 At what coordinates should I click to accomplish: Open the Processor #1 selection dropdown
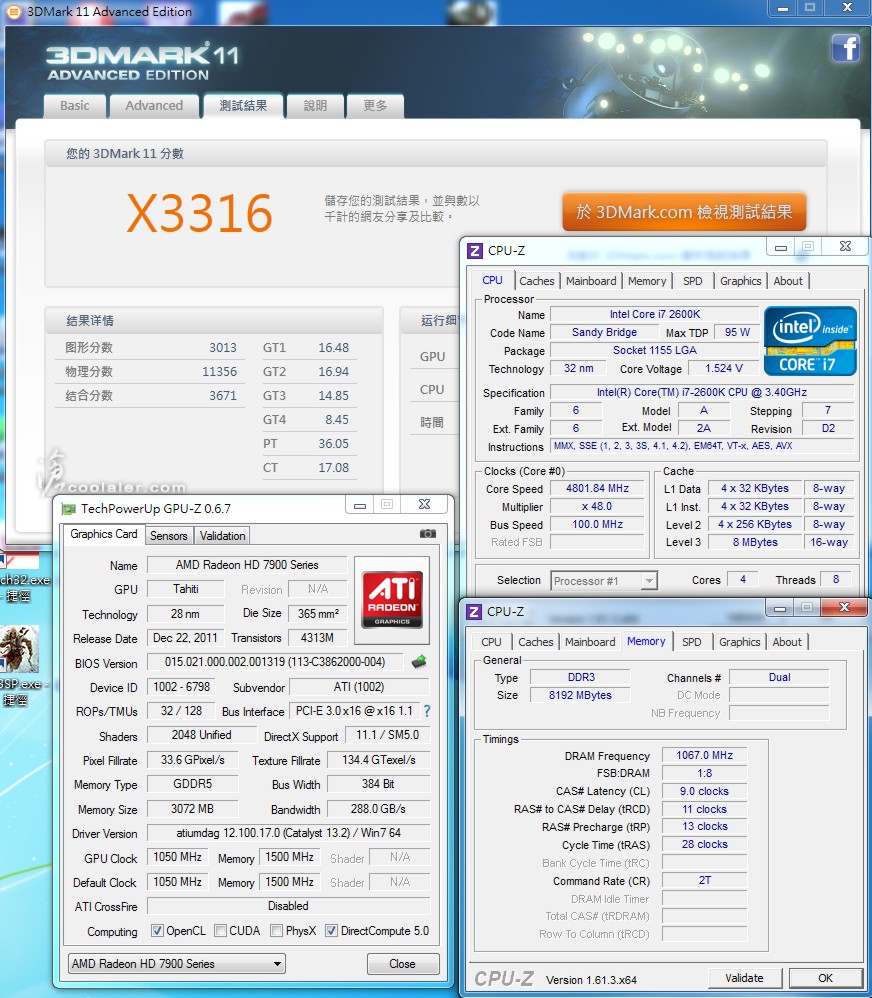pyautogui.click(x=603, y=580)
